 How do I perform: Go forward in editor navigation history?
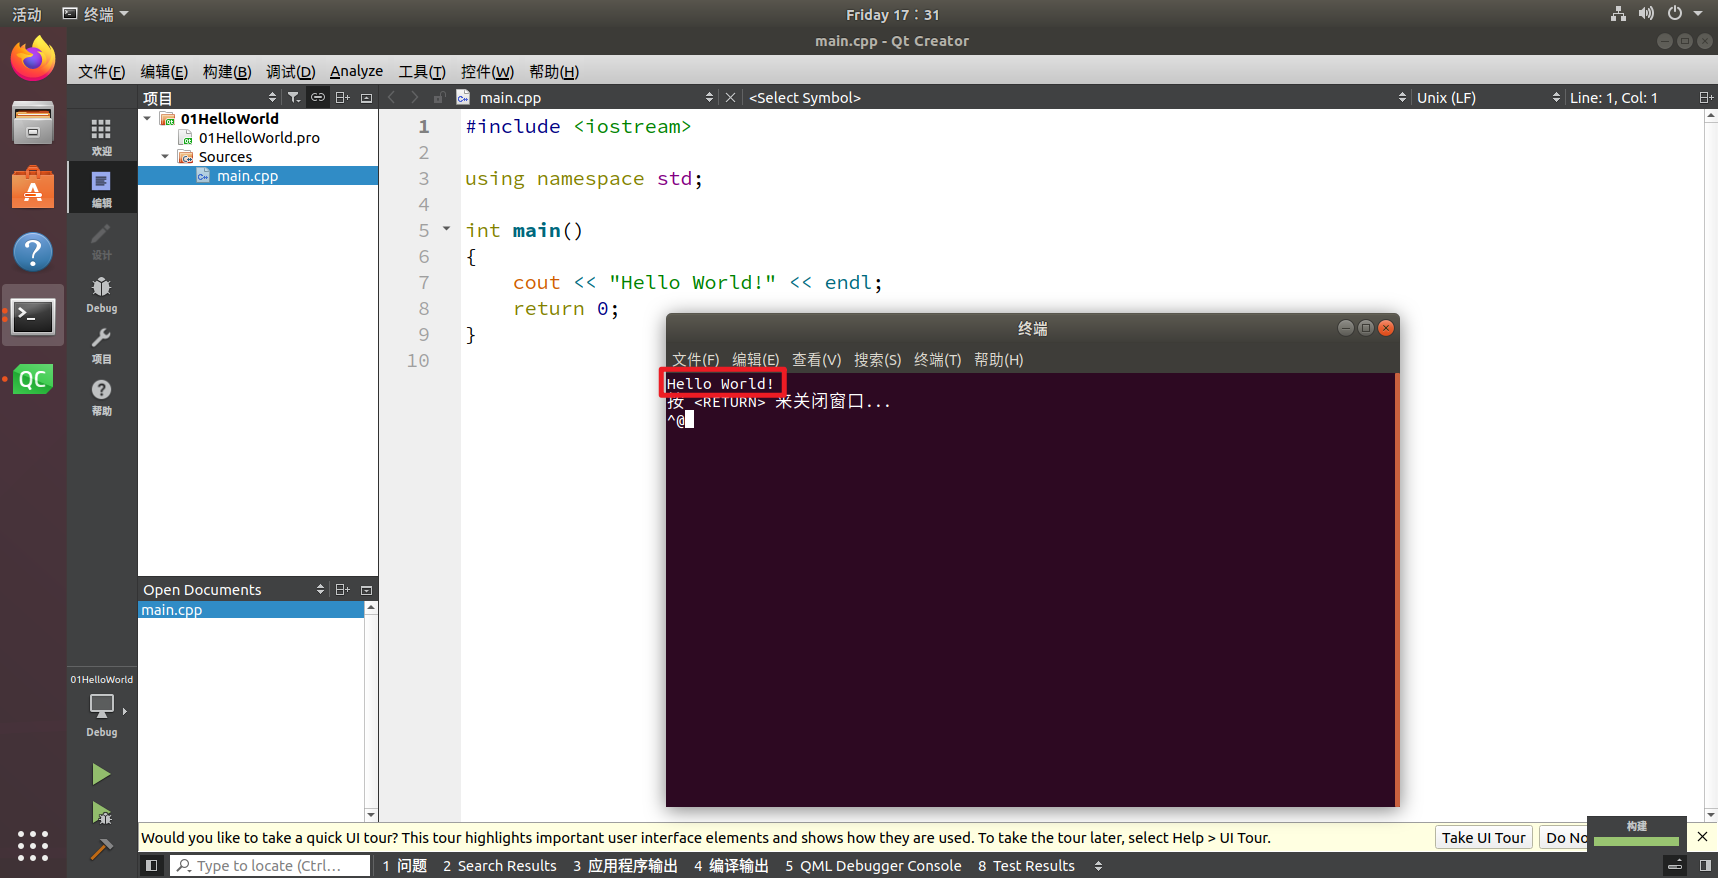coord(415,97)
